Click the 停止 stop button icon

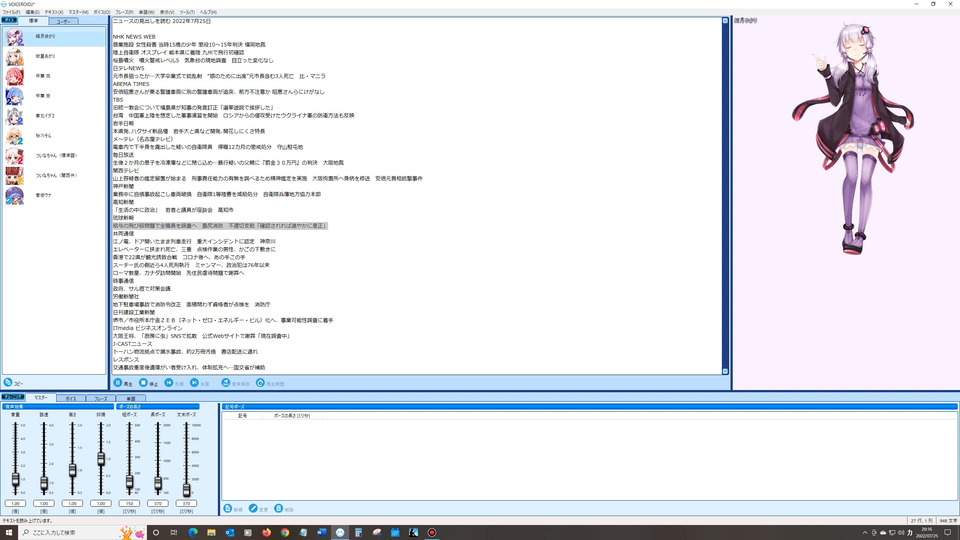tap(143, 383)
